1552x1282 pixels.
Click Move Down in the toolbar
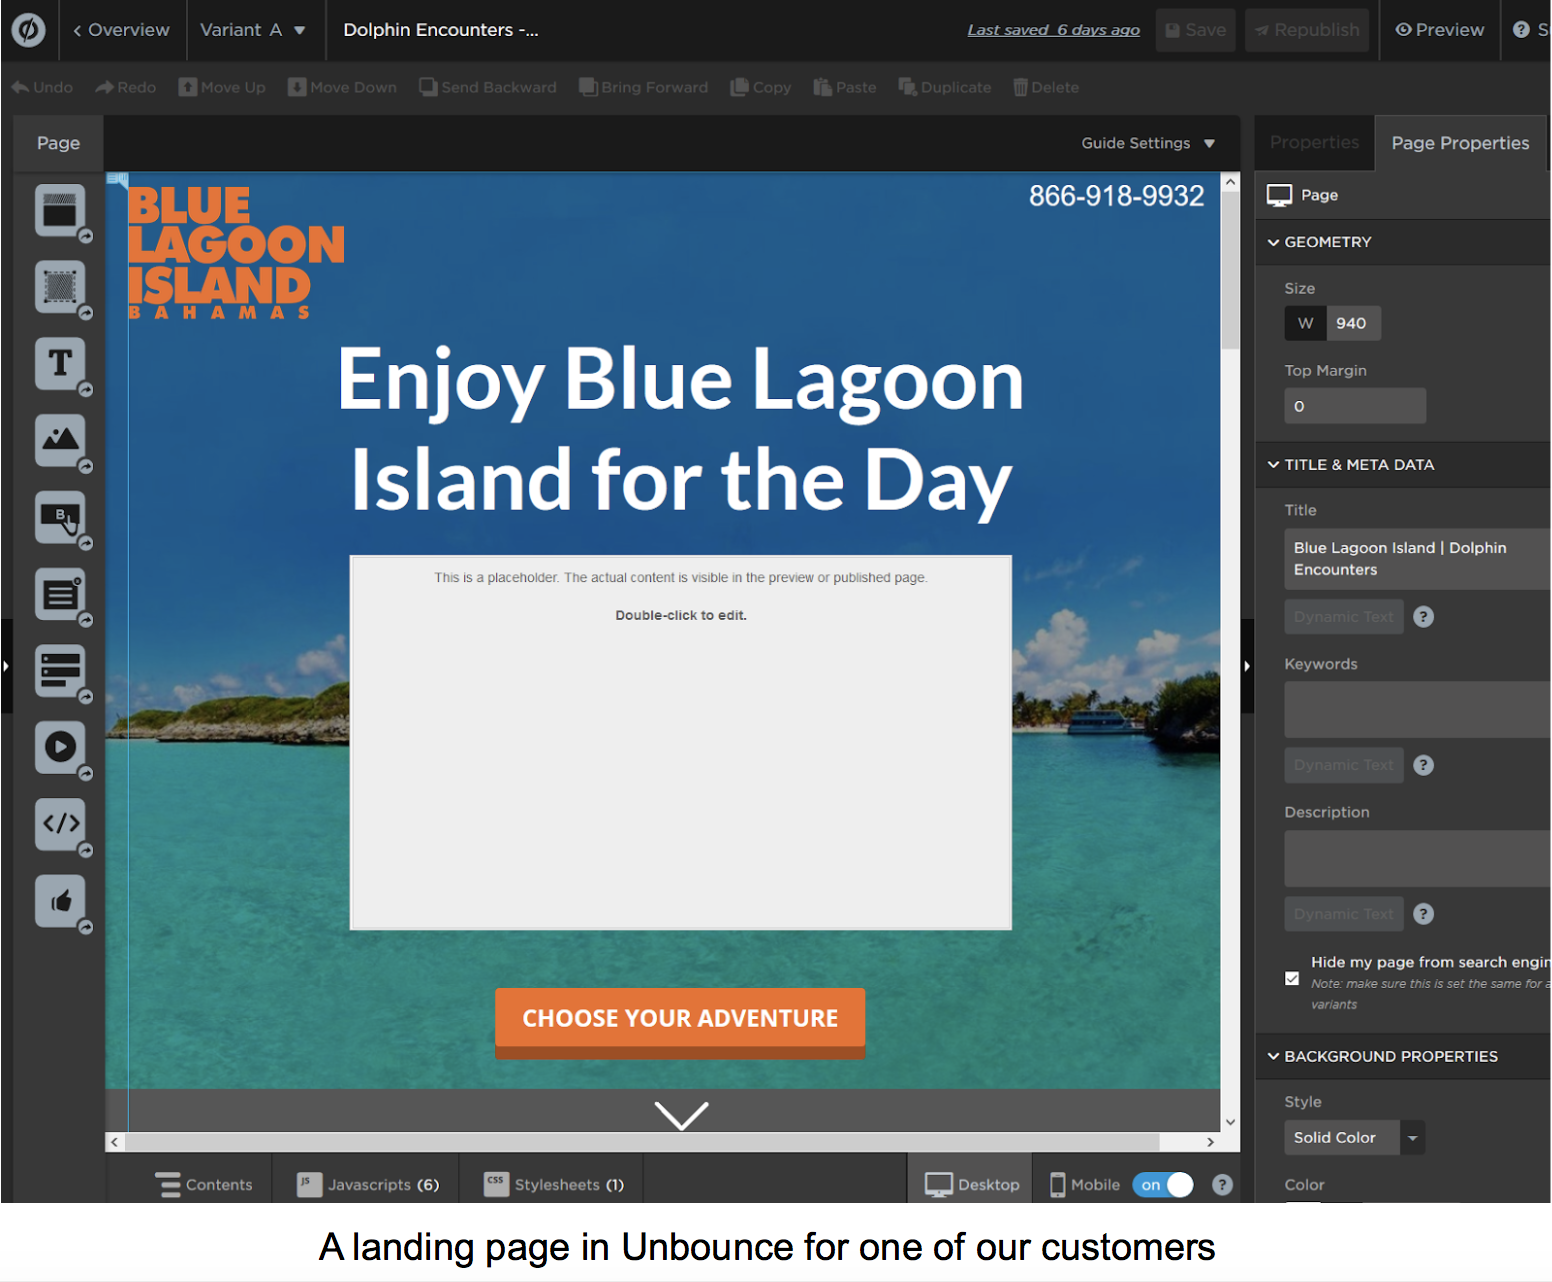pos(342,87)
